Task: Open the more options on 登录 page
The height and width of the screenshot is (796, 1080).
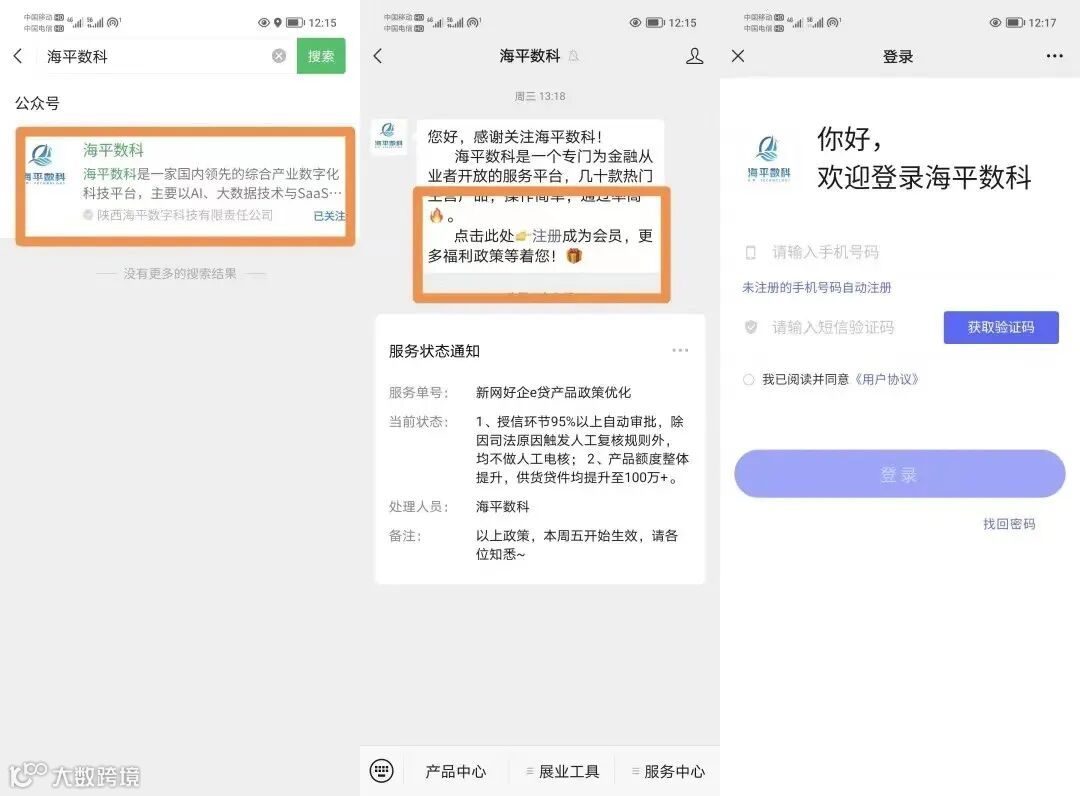Action: [1055, 56]
